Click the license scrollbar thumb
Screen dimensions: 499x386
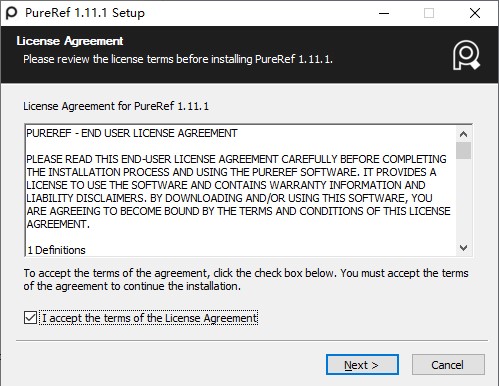pos(463,151)
